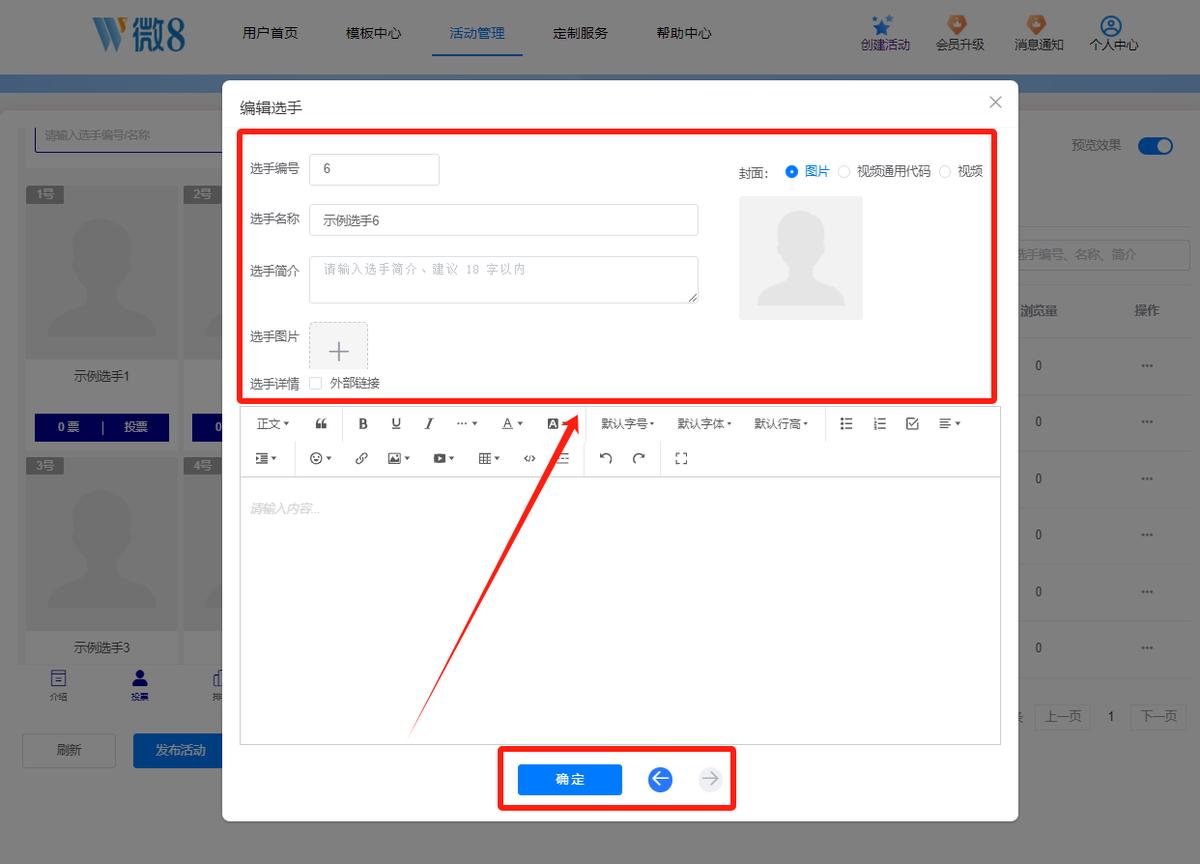Image resolution: width=1200 pixels, height=864 pixels.
Task: Go to 帮助中心 in the top navigation
Action: [684, 33]
